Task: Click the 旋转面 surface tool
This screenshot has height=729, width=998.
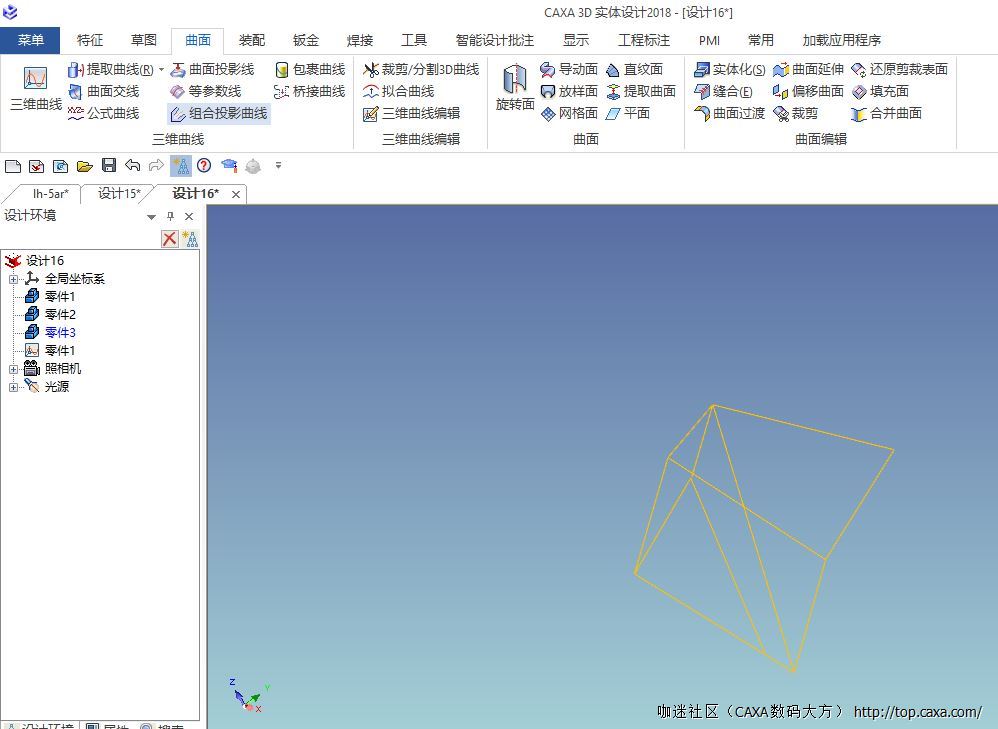Action: point(515,88)
